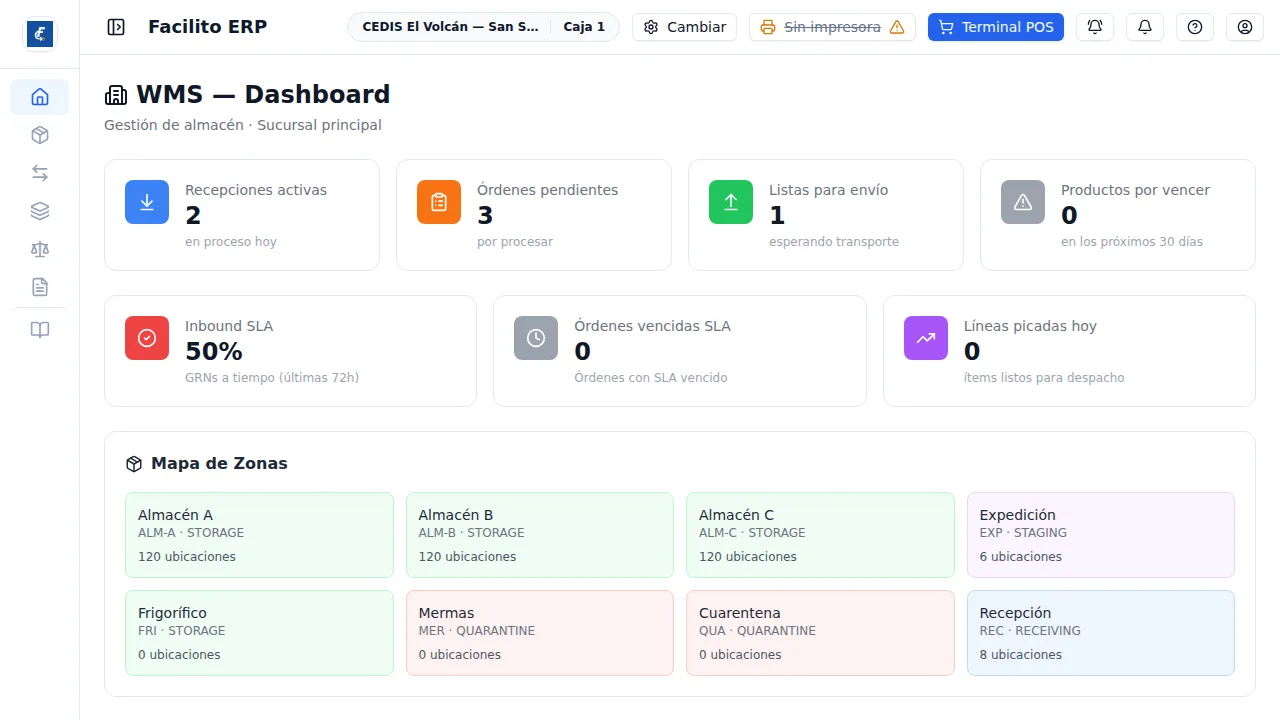Click the Facilito ERP logo

tap(40, 34)
